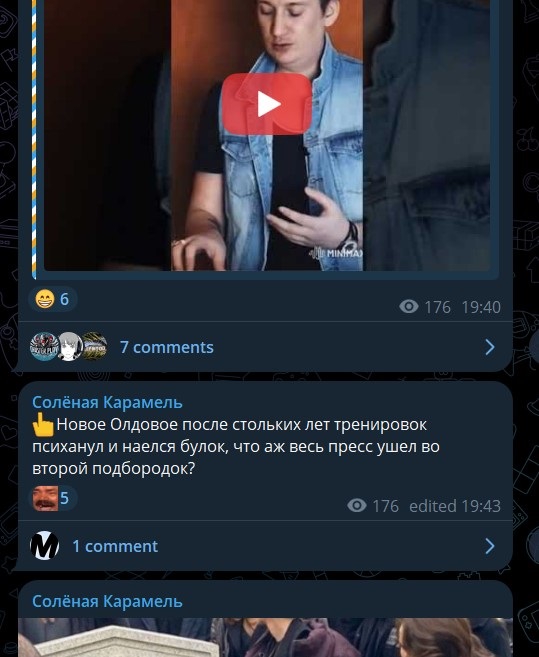Click third commenter avatar on 7 comments row

(x=95, y=347)
